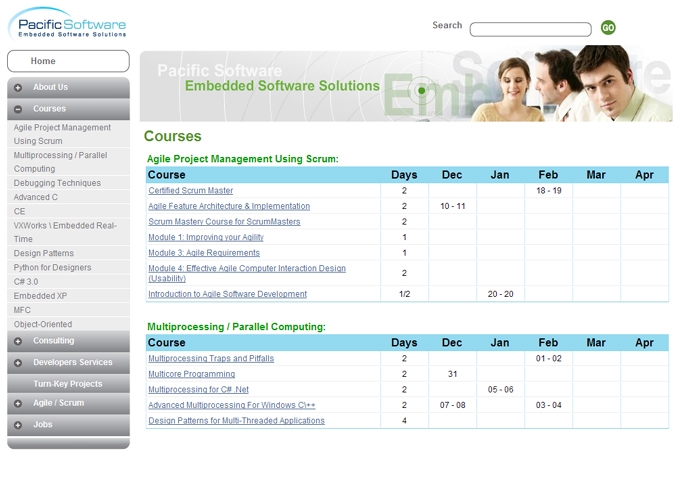Click the 1/2 days cell for Introduction course
Viewport: 680px width, 480px height.
pyautogui.click(x=404, y=294)
